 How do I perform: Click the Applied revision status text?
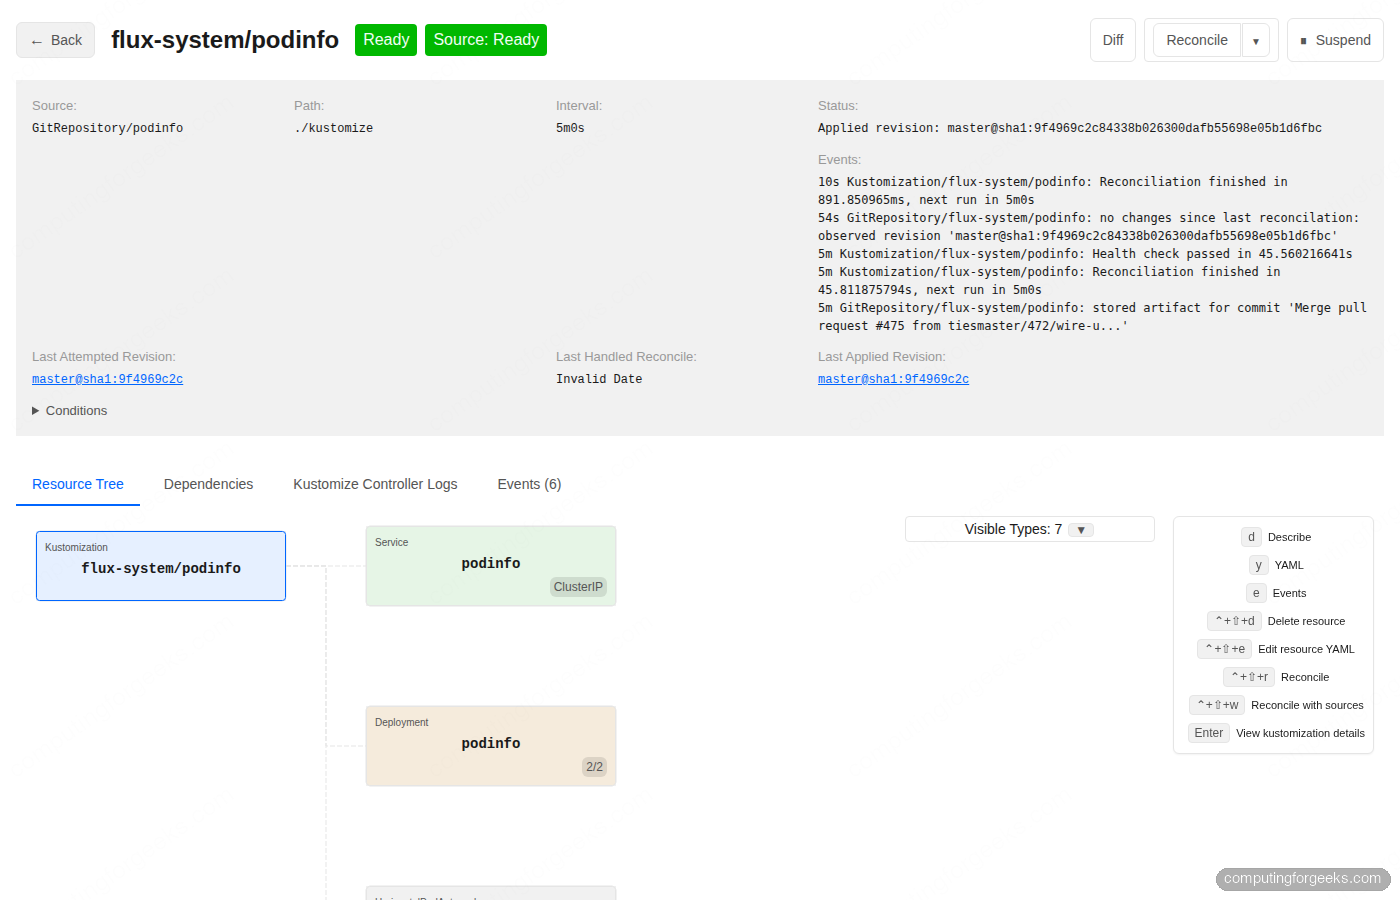[x=1070, y=128]
